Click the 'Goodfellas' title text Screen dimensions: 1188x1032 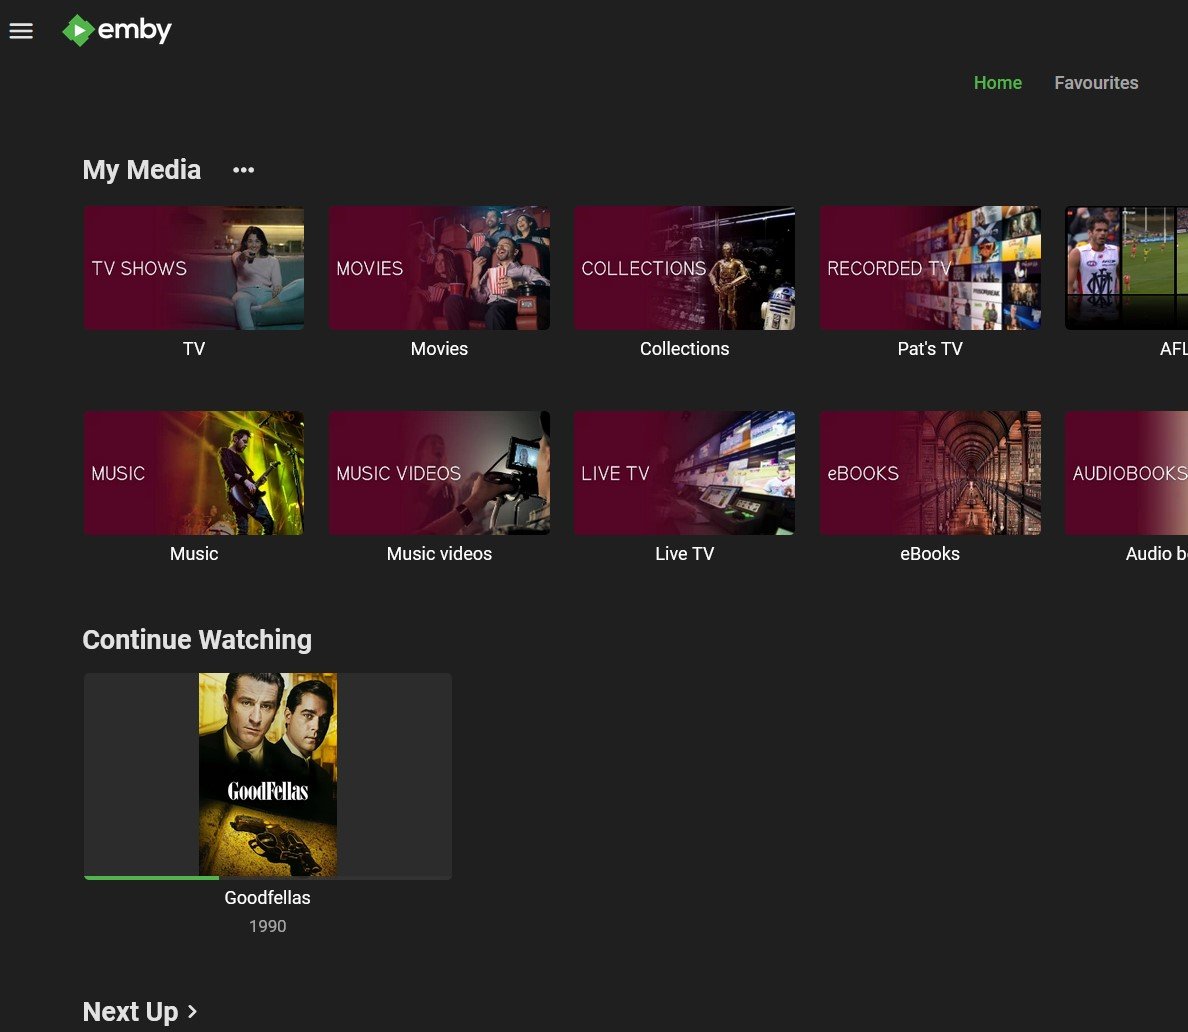pyautogui.click(x=267, y=898)
